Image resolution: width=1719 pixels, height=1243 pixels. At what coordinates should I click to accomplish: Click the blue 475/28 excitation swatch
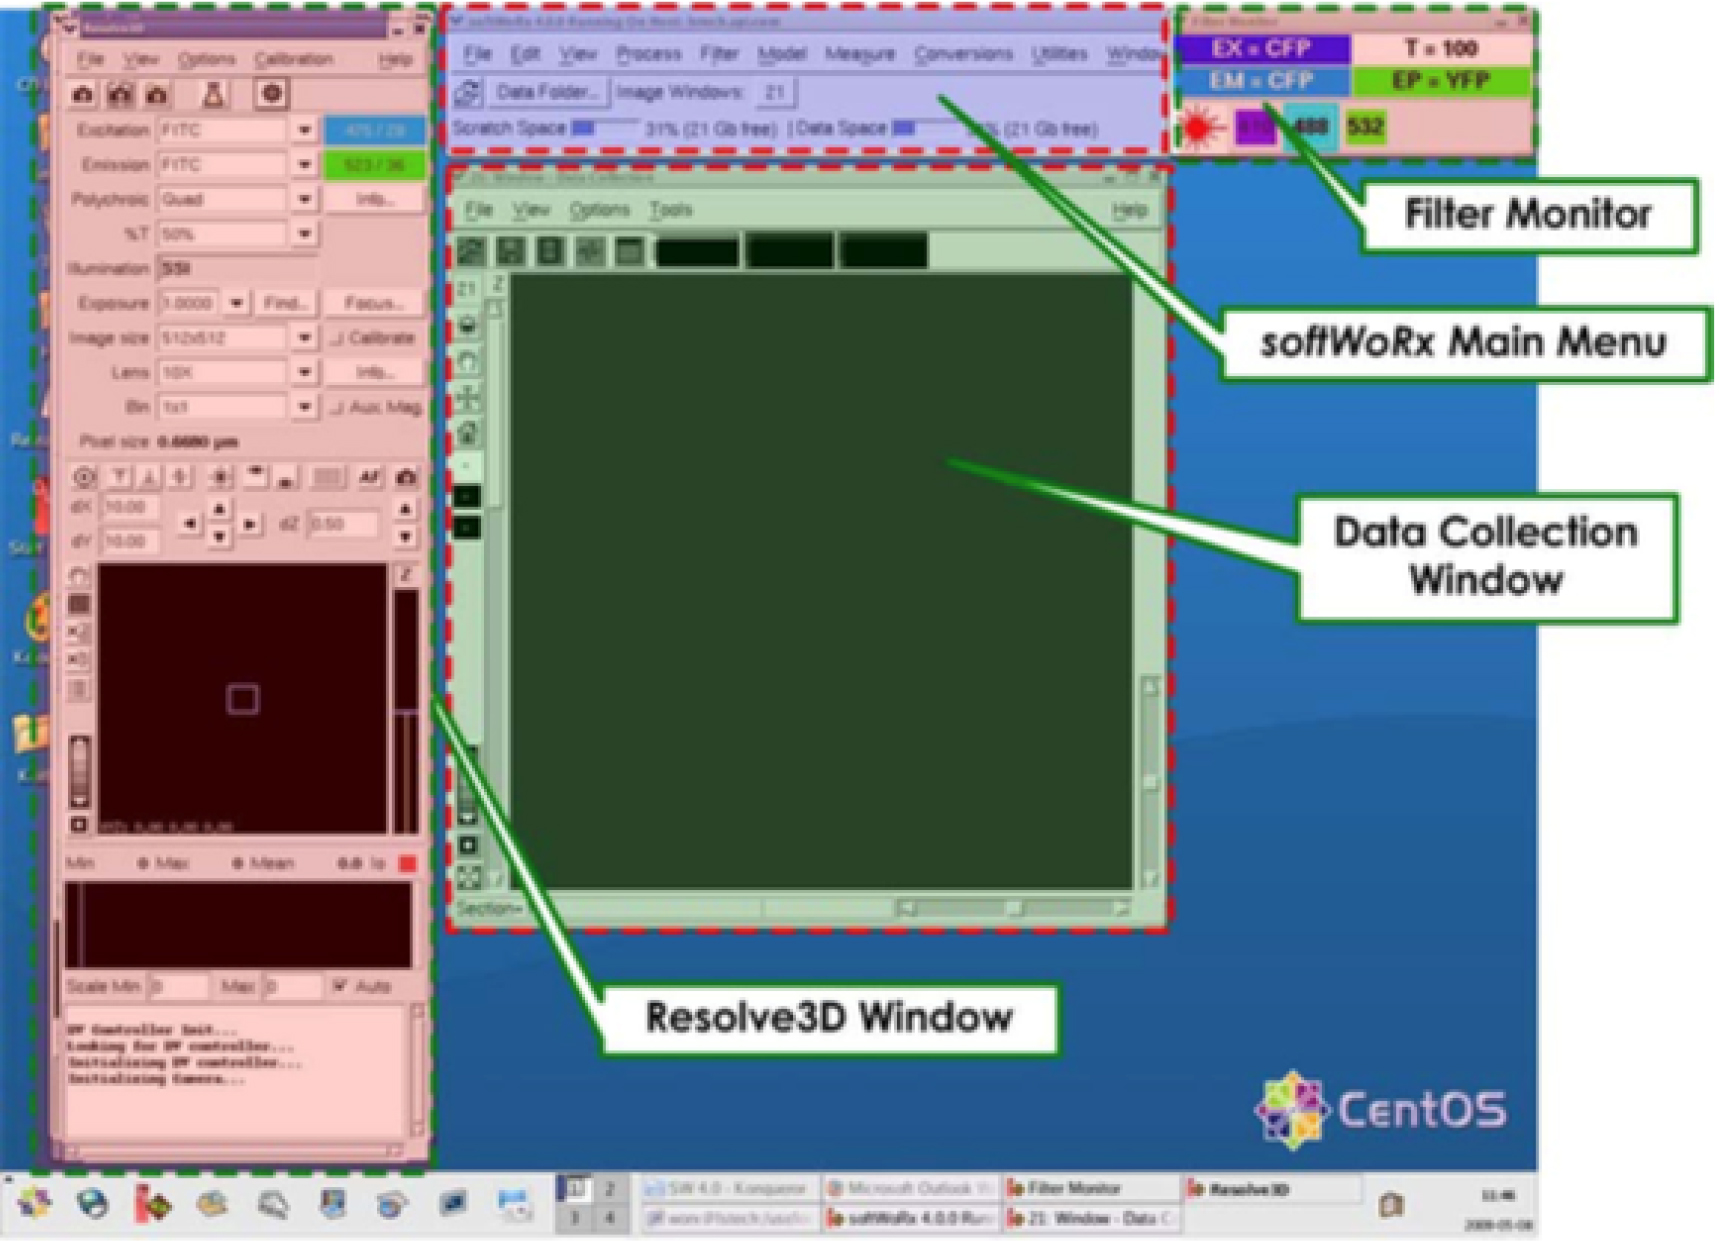click(x=374, y=130)
